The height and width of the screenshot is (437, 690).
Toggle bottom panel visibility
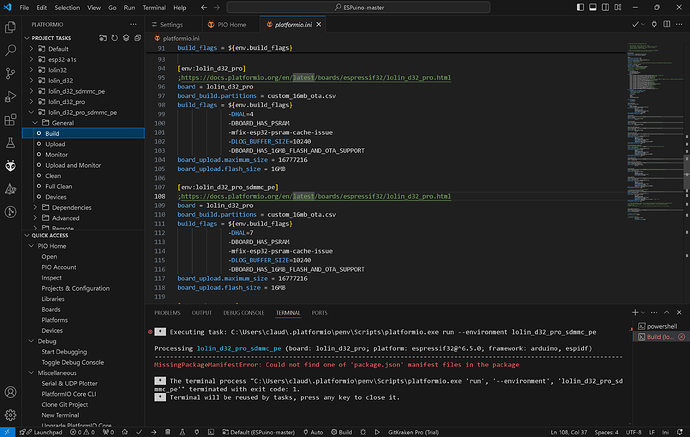coord(593,7)
